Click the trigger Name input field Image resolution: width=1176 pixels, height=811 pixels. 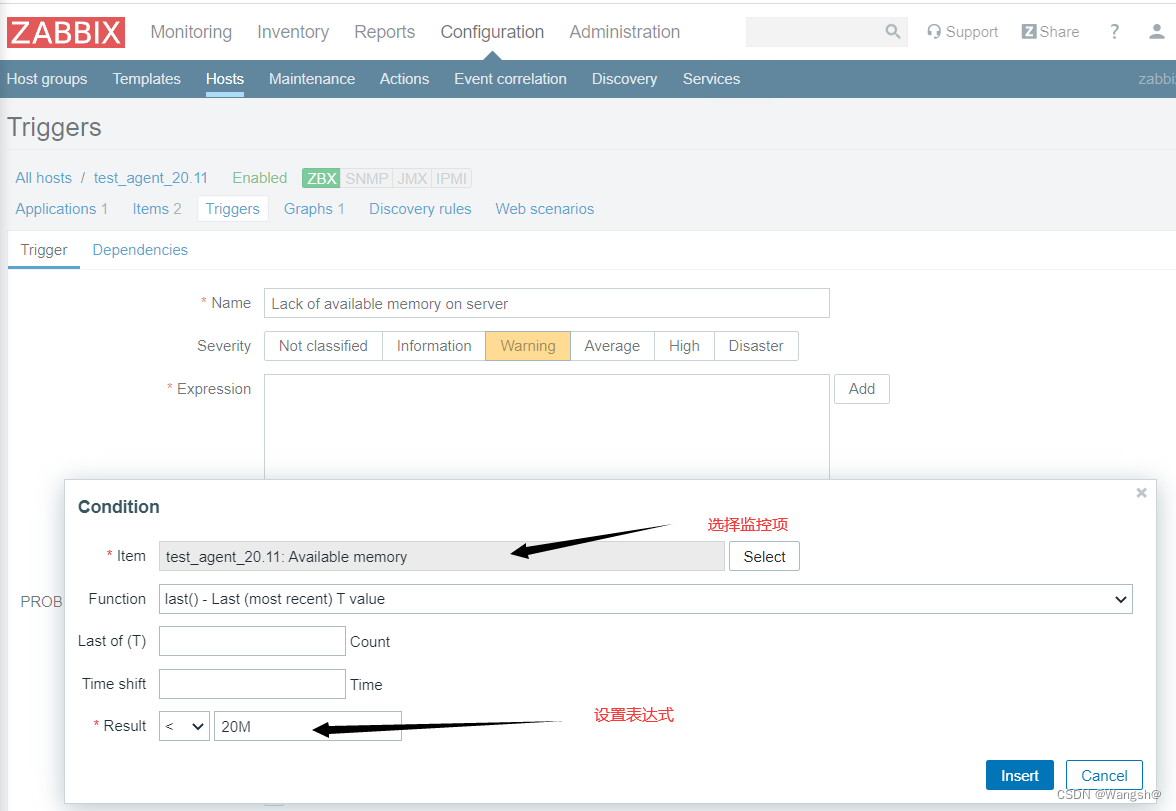pos(547,303)
